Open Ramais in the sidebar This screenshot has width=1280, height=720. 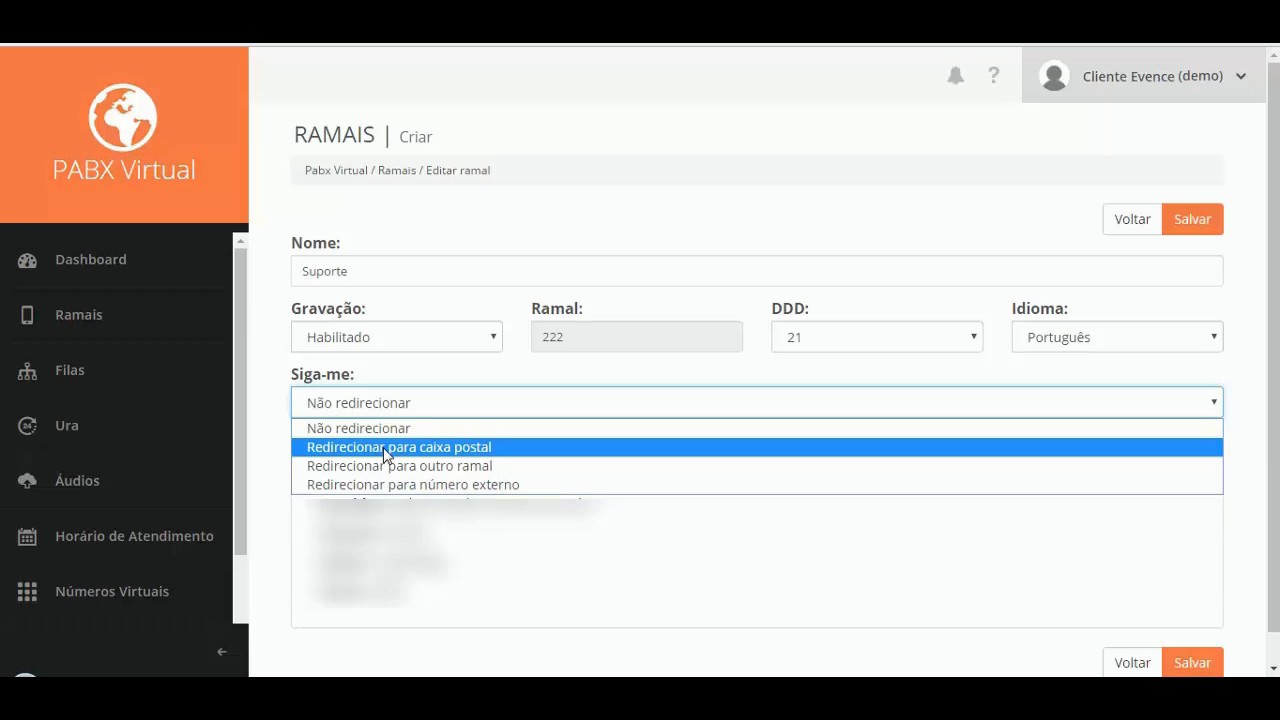click(79, 315)
